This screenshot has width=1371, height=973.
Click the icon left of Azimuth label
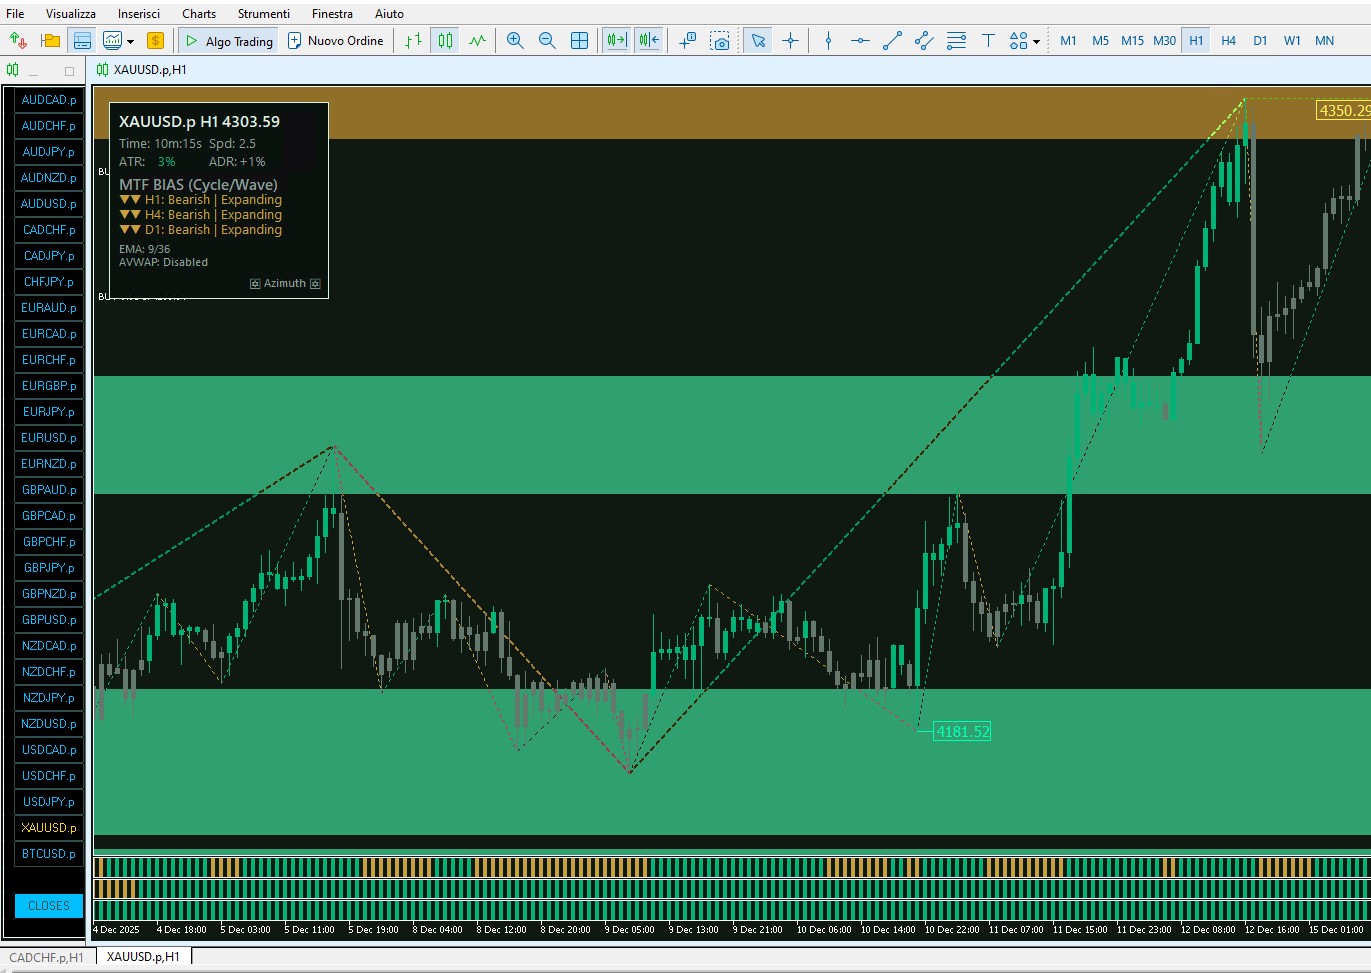[x=255, y=284]
